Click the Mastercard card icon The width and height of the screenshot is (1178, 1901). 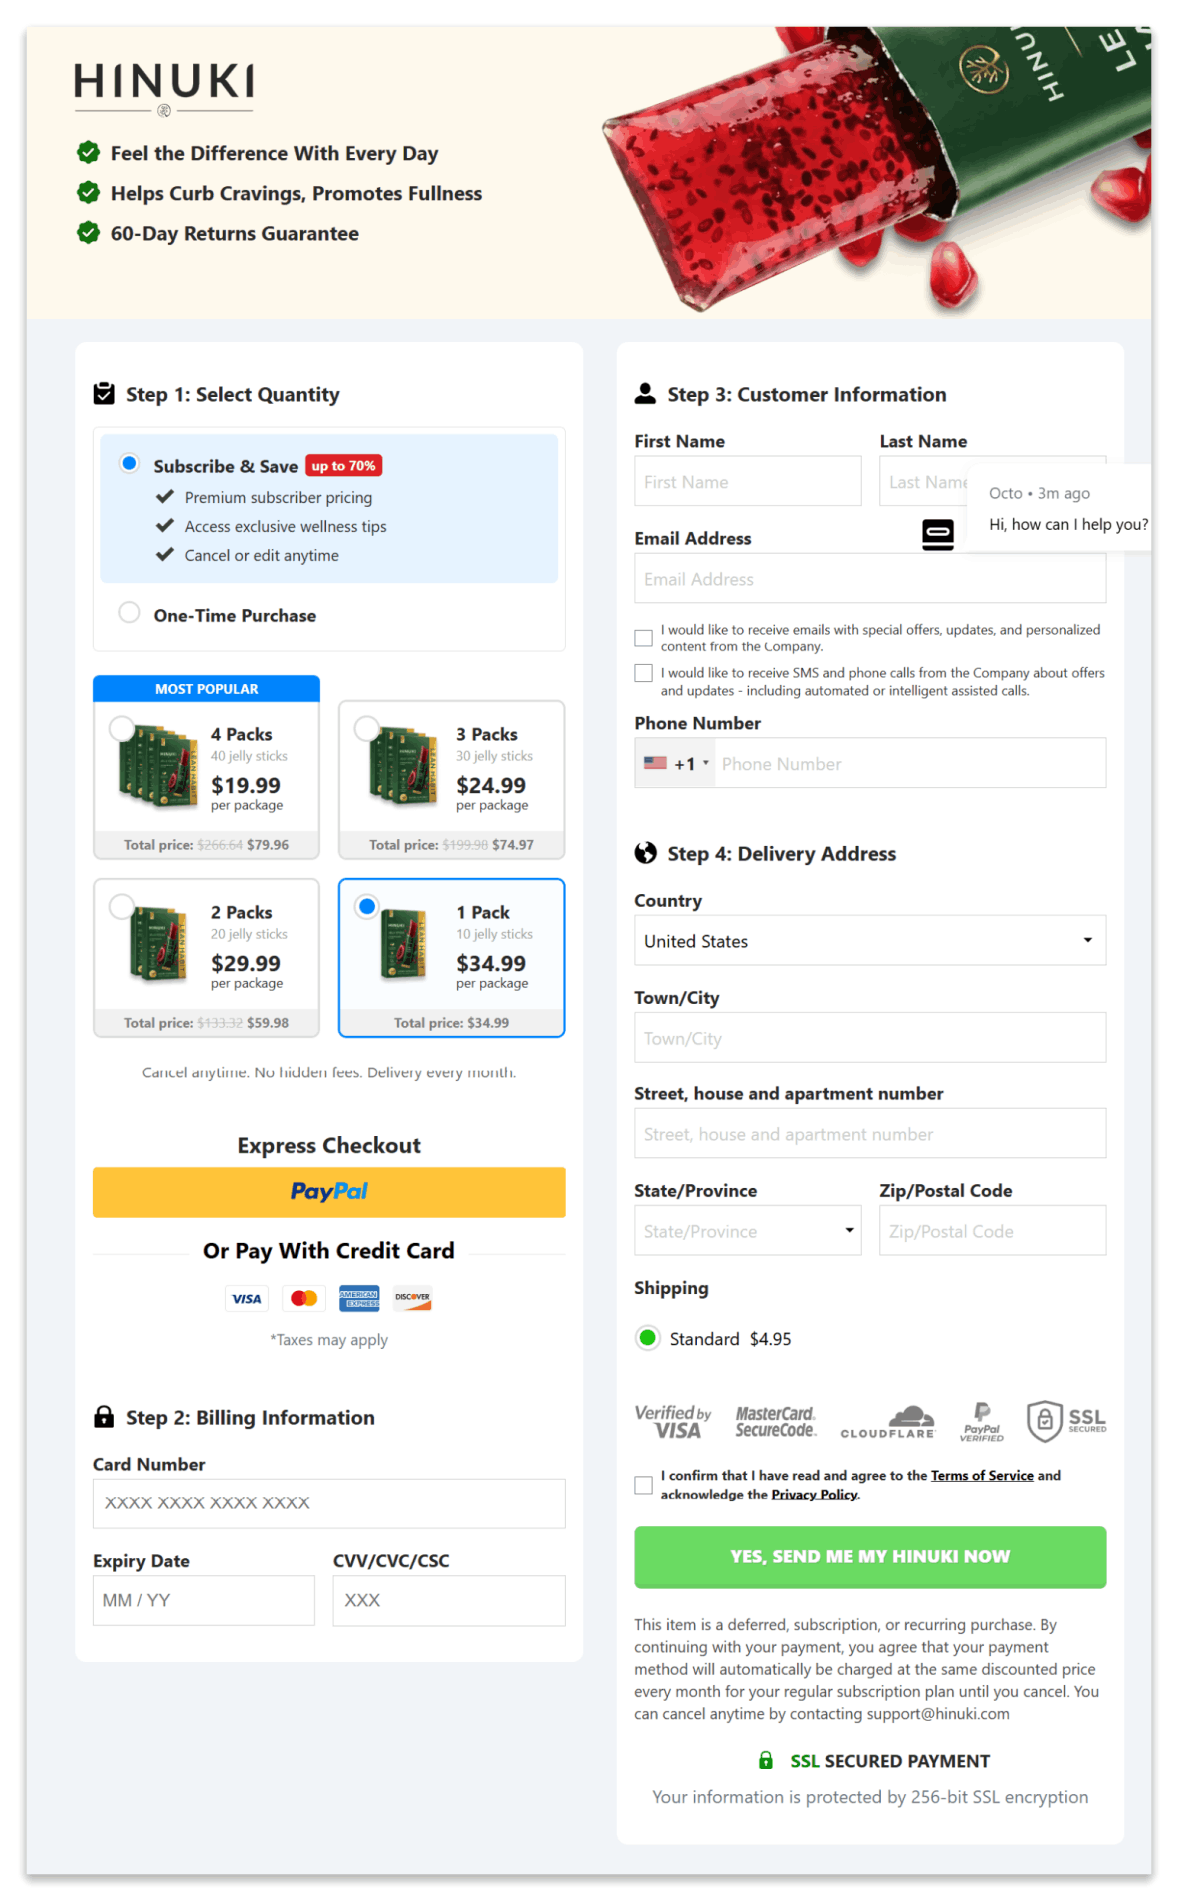pyautogui.click(x=304, y=1298)
